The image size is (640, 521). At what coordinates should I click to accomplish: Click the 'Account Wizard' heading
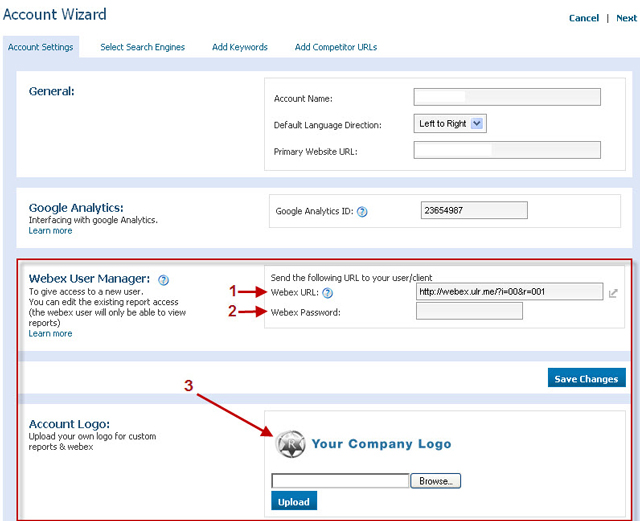click(55, 14)
